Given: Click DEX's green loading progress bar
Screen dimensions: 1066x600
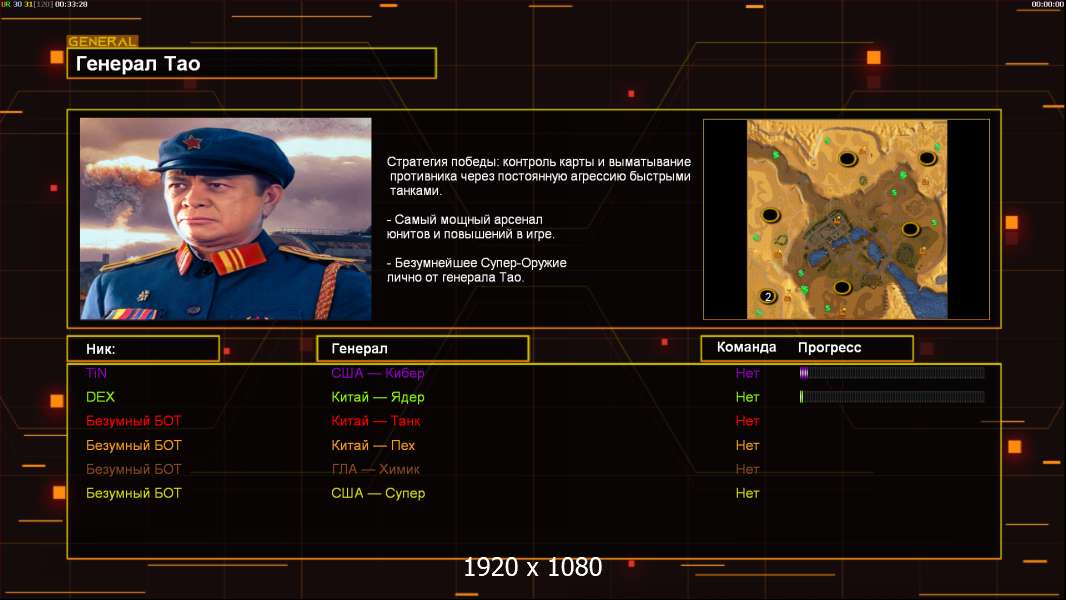Looking at the screenshot, I should [x=892, y=397].
